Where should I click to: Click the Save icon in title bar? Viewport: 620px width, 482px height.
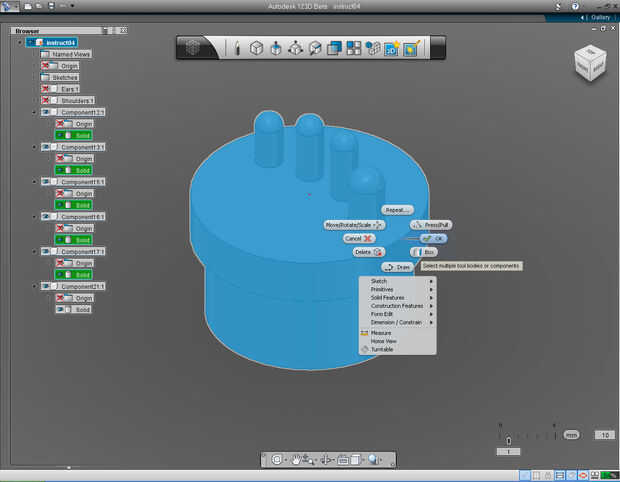[51, 6]
